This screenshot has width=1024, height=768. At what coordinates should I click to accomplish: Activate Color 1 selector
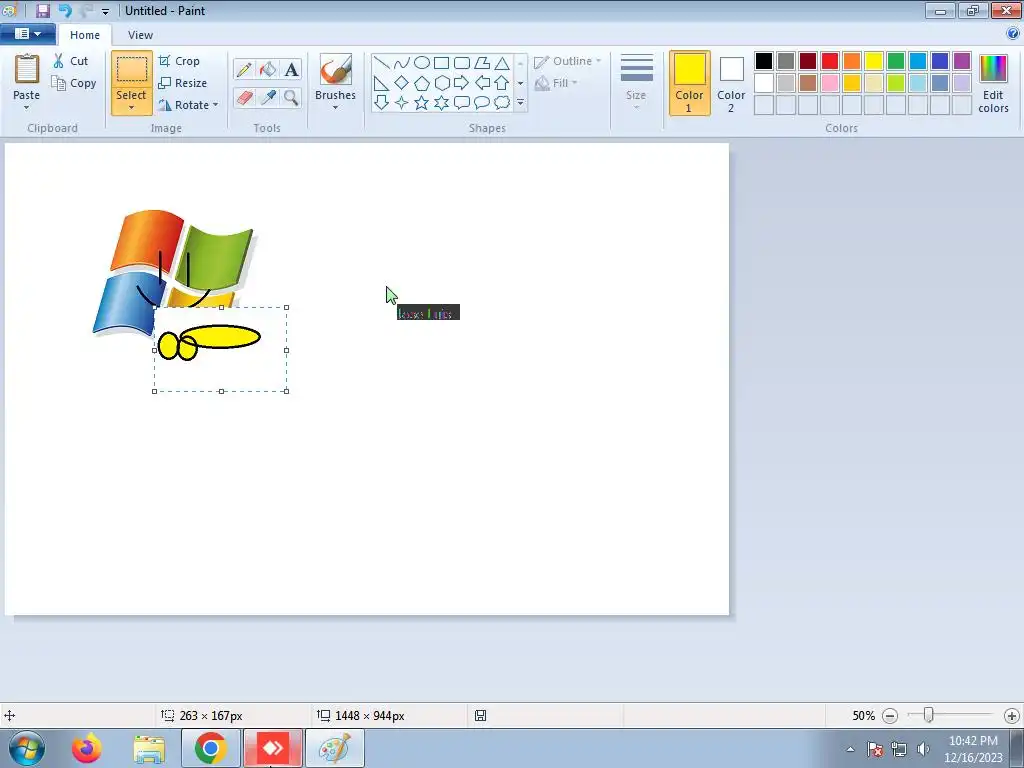[x=690, y=83]
